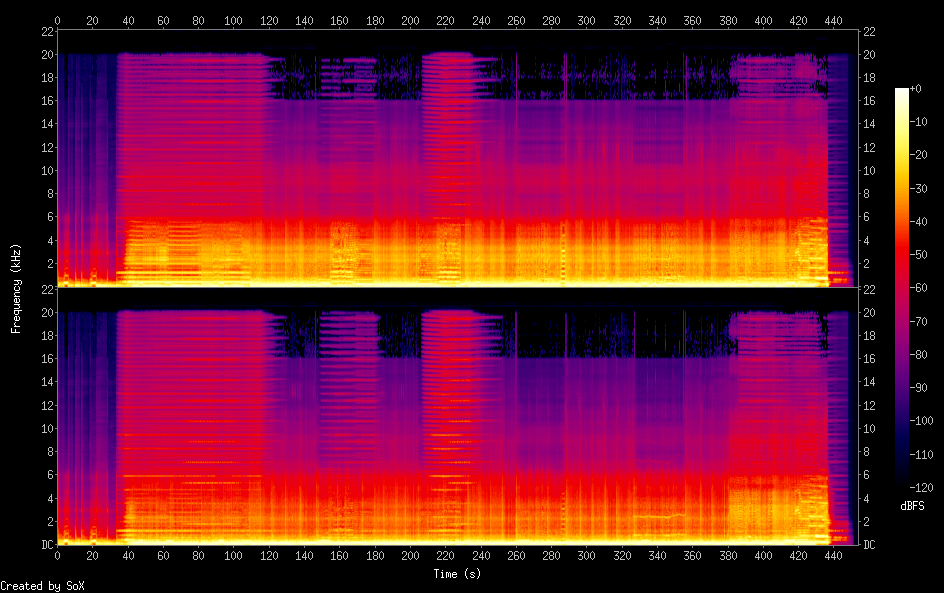This screenshot has height=593, width=944.
Task: Click the "Frequency (kHz)" vertical axis label
Action: pyautogui.click(x=16, y=288)
